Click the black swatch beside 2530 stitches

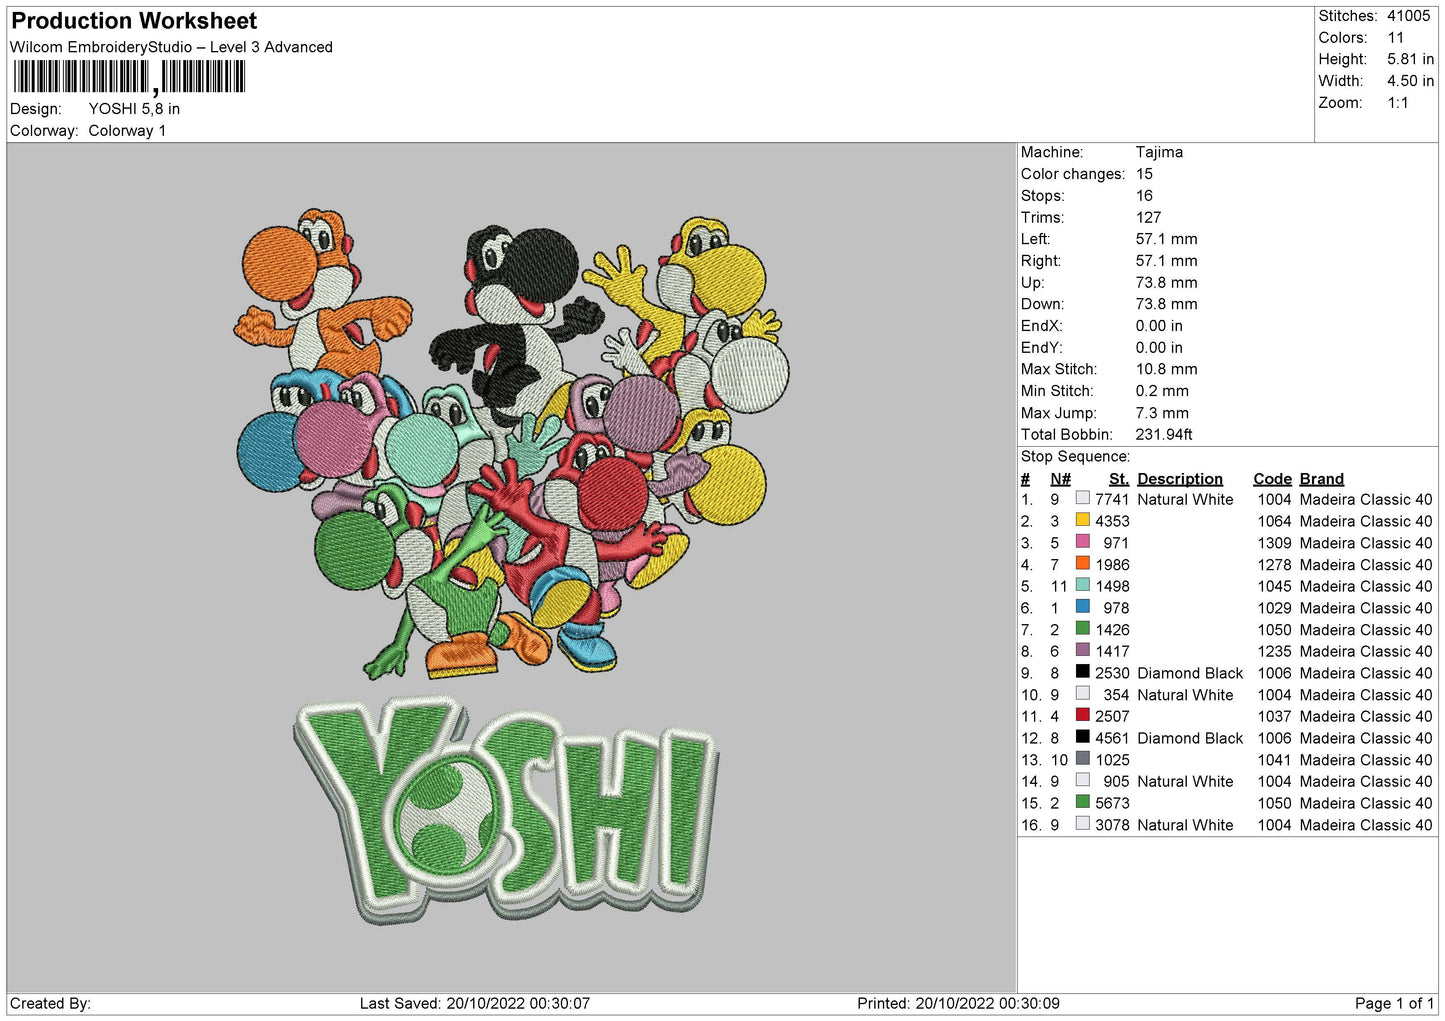click(x=1082, y=672)
